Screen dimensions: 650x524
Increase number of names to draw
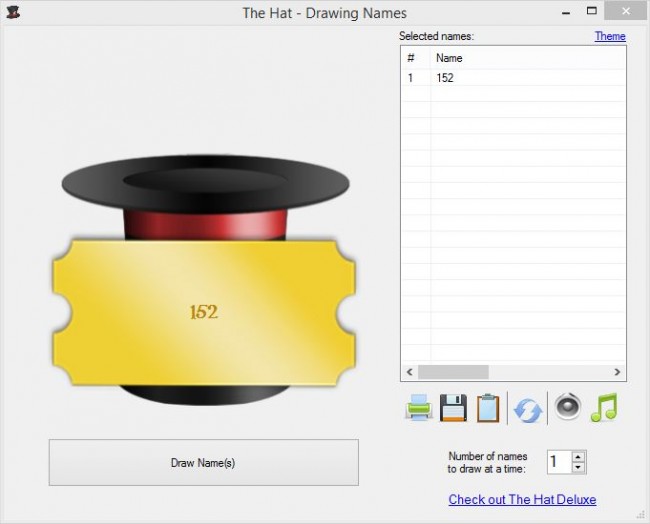579,456
